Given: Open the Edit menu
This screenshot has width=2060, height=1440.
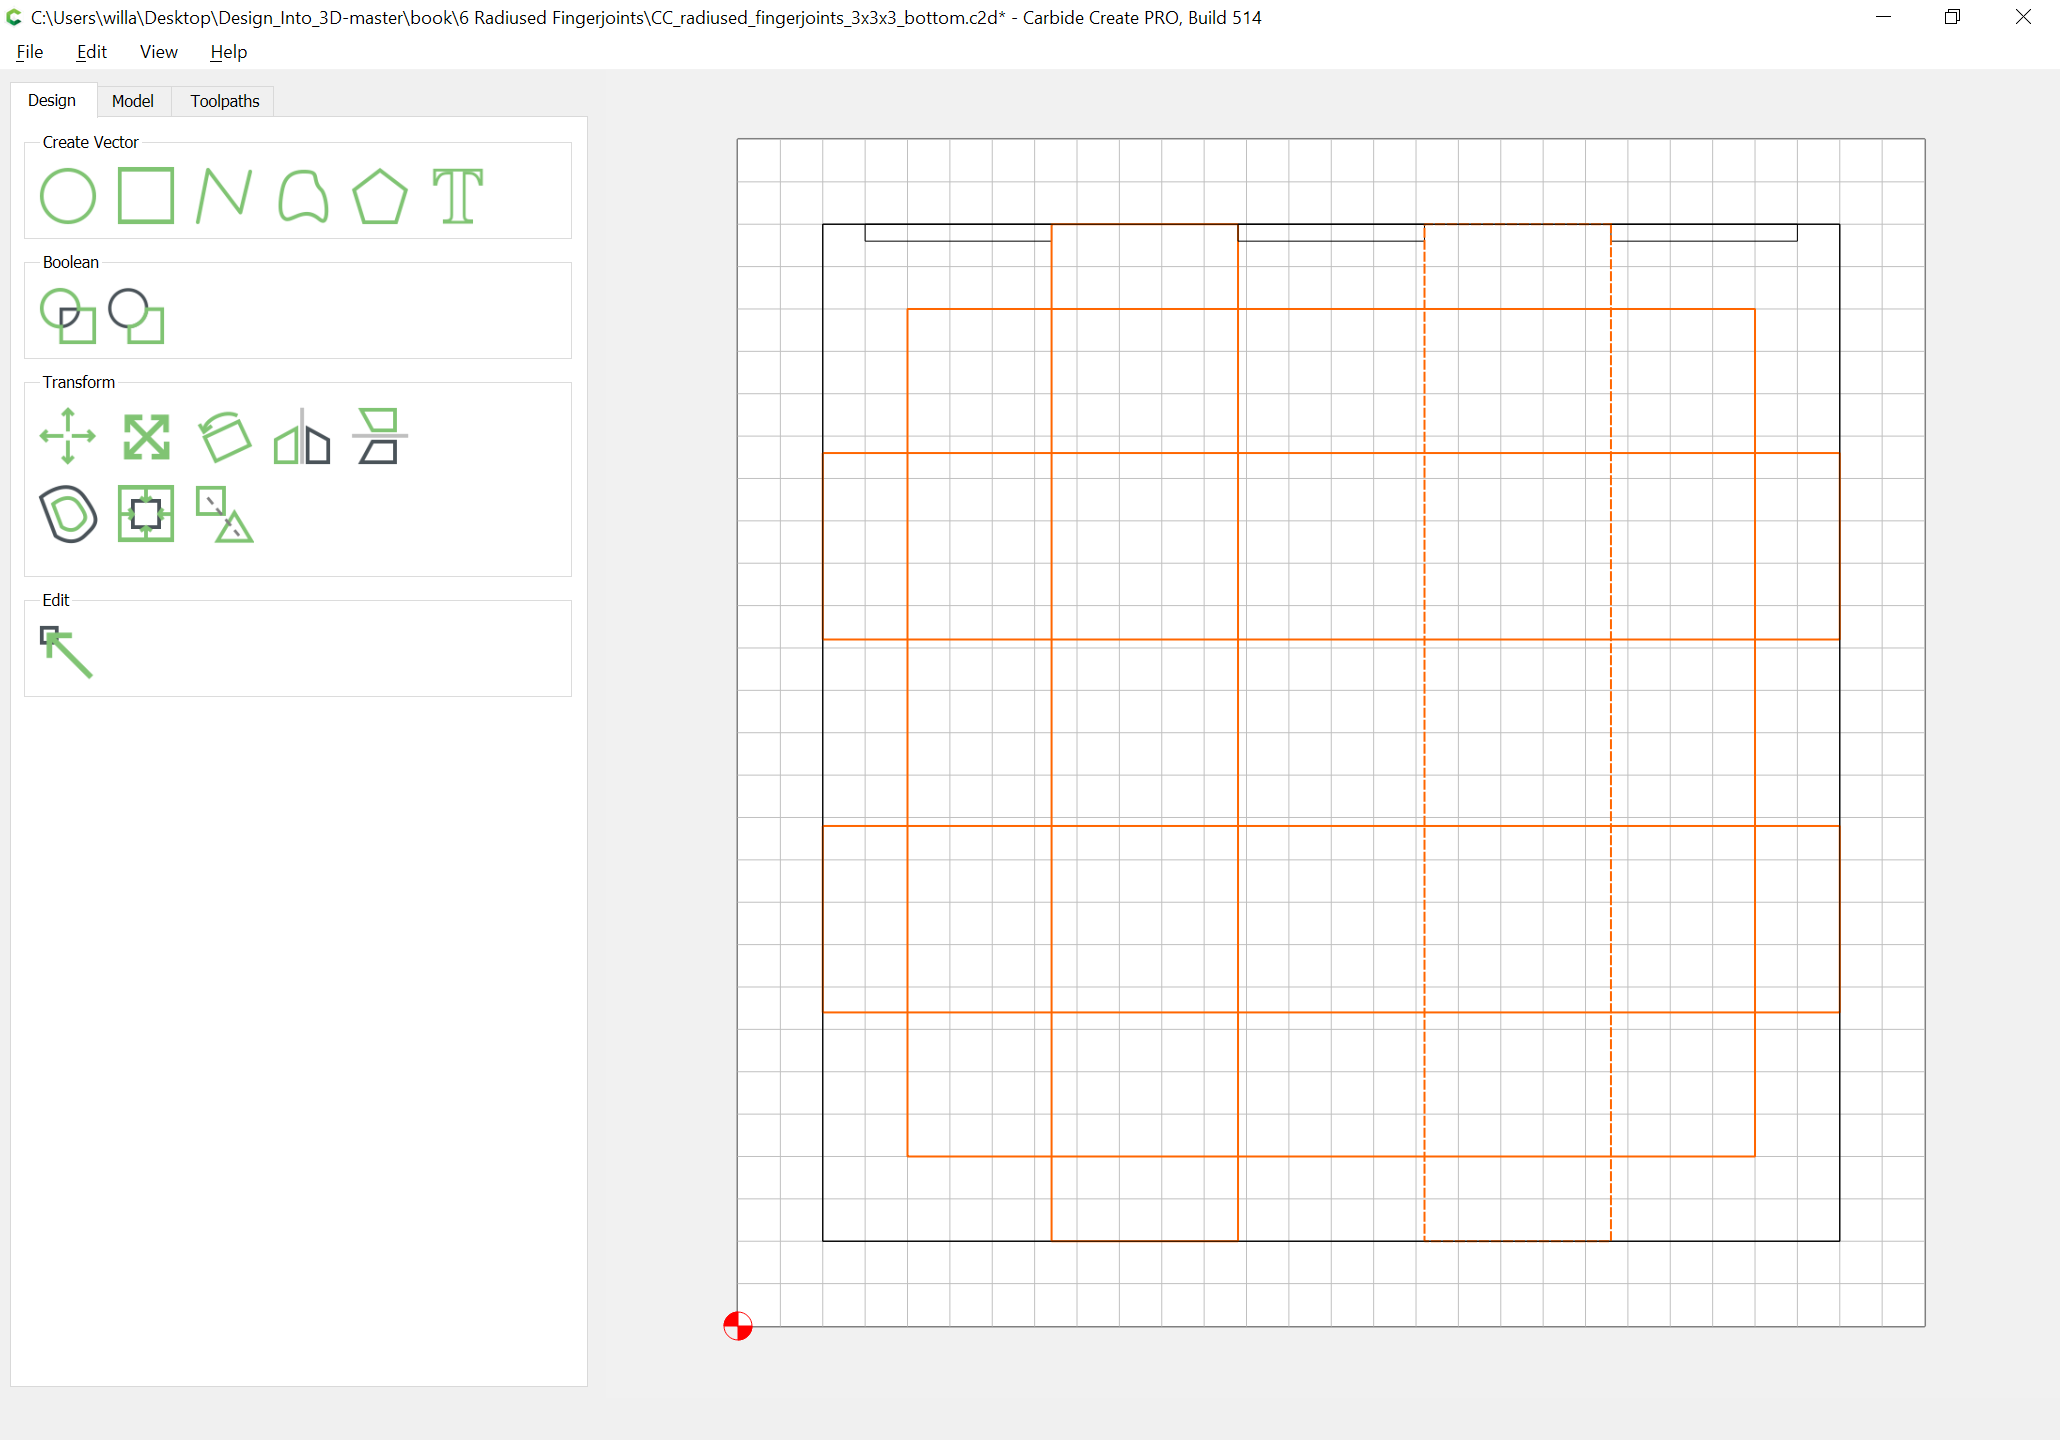Looking at the screenshot, I should click(91, 52).
